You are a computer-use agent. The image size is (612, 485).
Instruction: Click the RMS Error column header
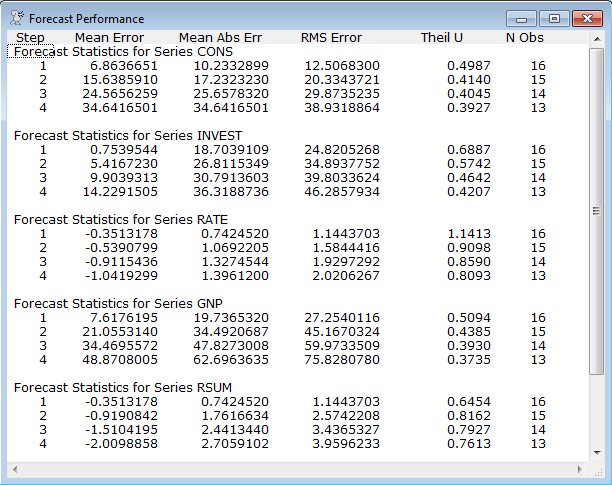331,38
